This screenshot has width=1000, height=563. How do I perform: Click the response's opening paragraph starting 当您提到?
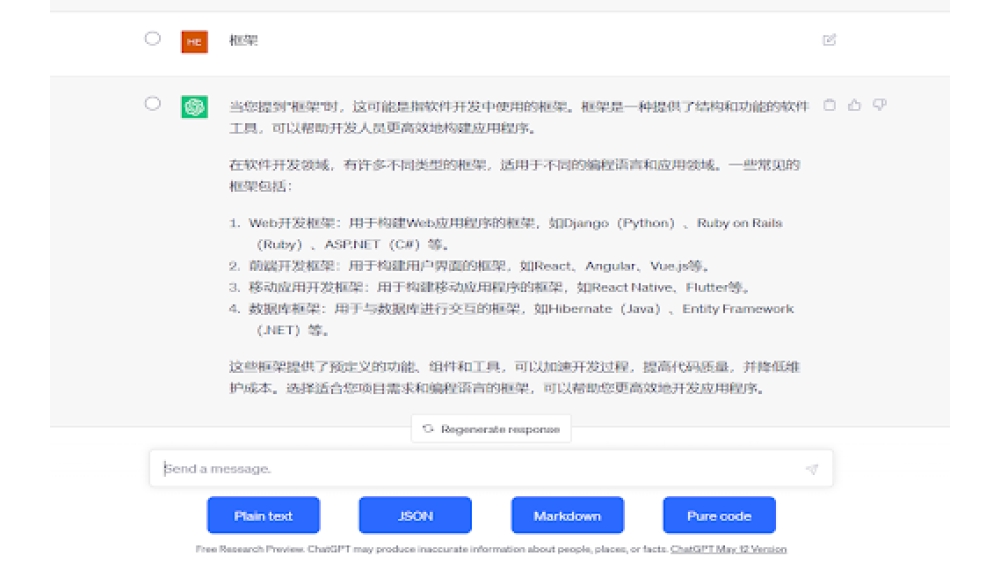[519, 117]
